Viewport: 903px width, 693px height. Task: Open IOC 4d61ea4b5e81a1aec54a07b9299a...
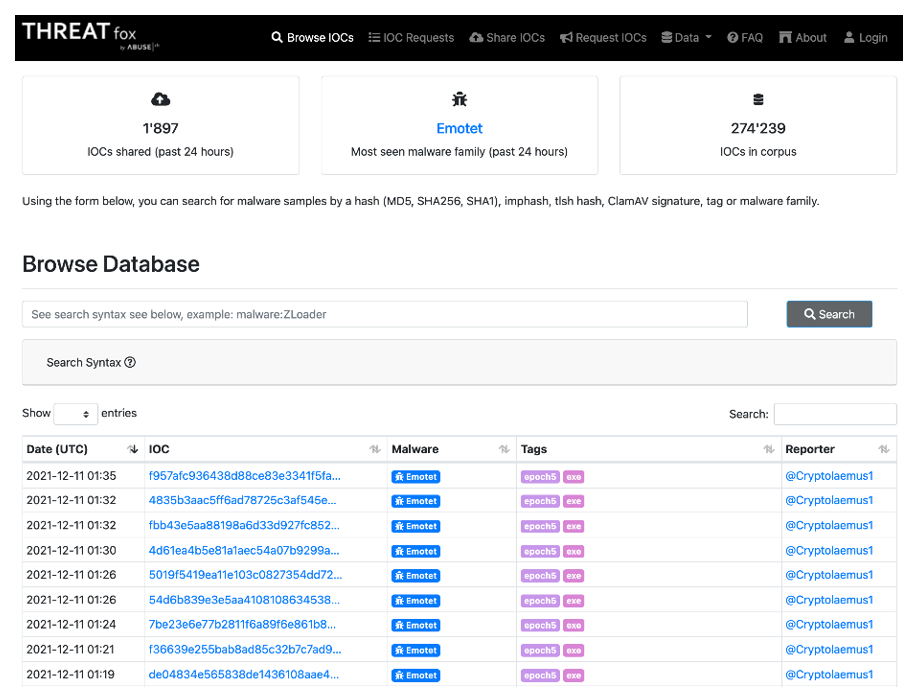pos(244,551)
